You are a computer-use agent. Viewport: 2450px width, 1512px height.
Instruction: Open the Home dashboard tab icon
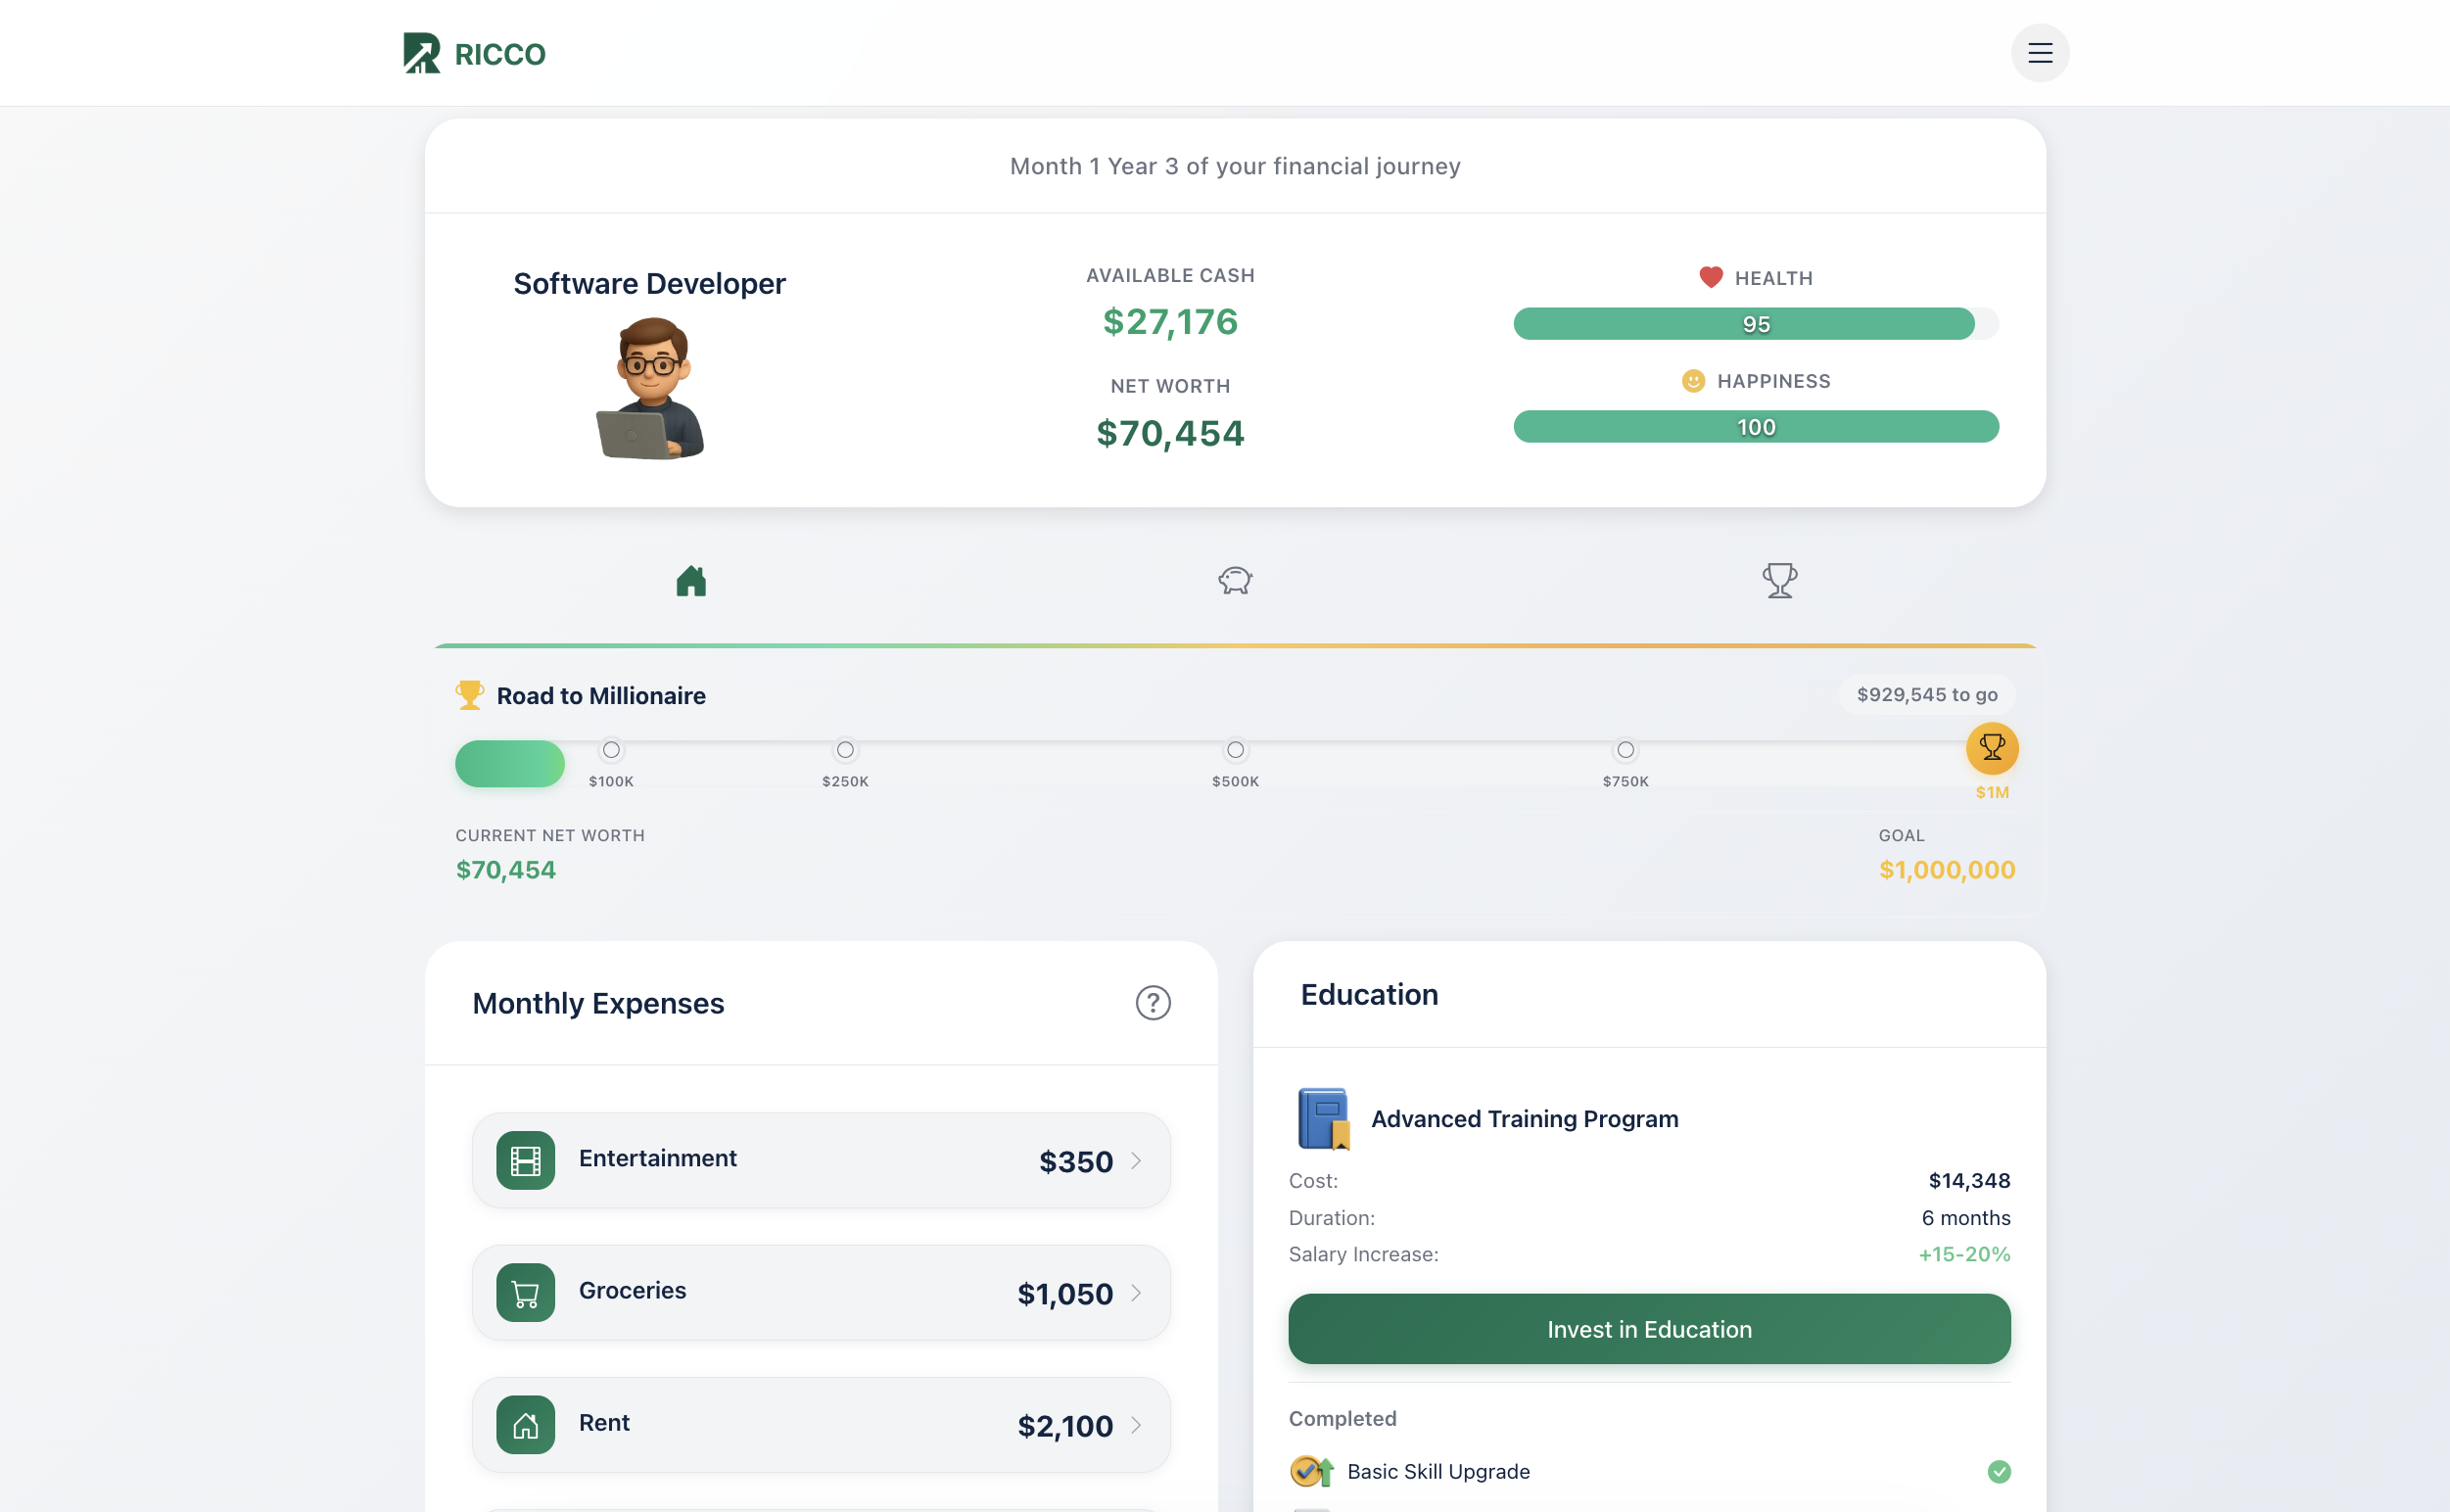tap(692, 582)
